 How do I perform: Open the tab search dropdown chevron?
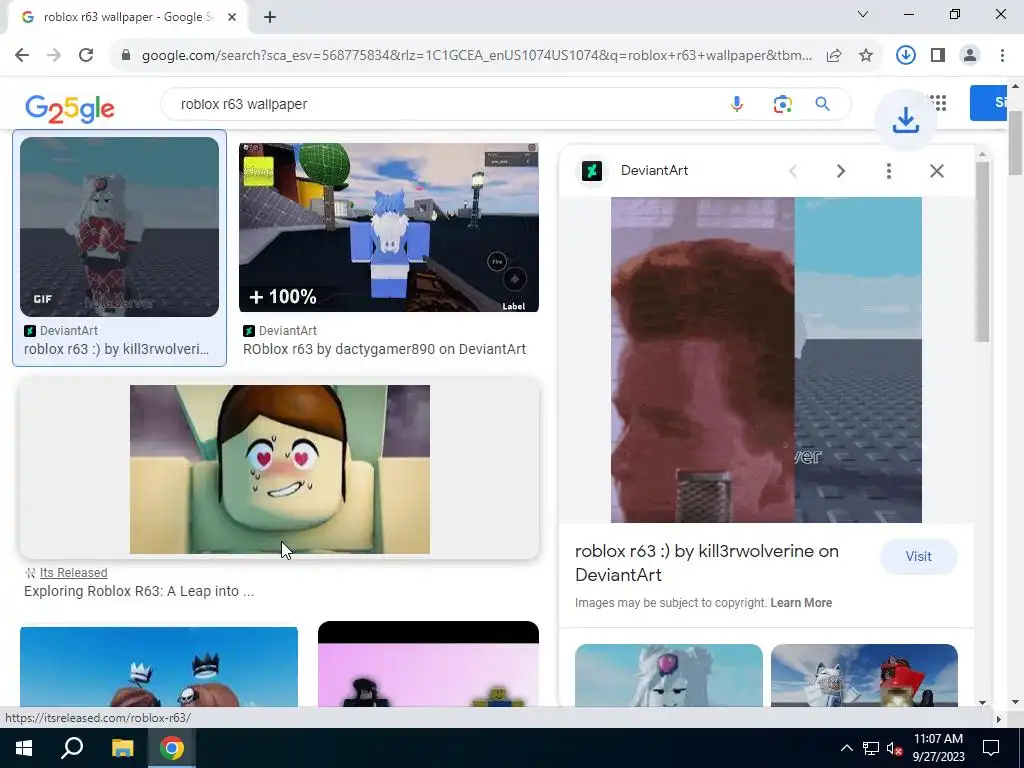coord(863,14)
